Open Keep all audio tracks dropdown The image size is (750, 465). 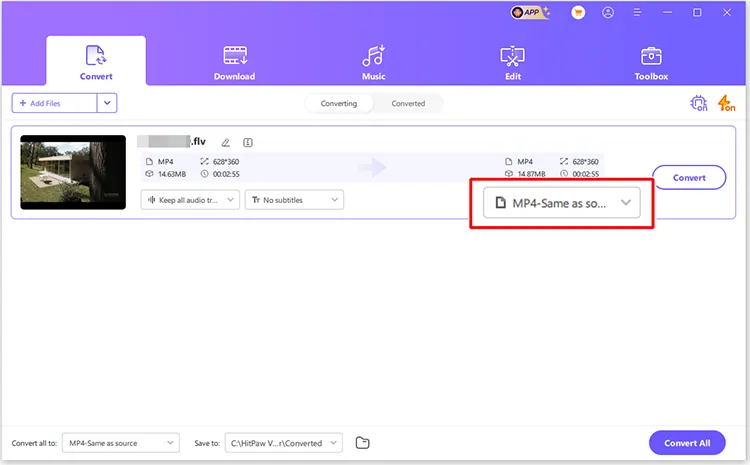[190, 200]
